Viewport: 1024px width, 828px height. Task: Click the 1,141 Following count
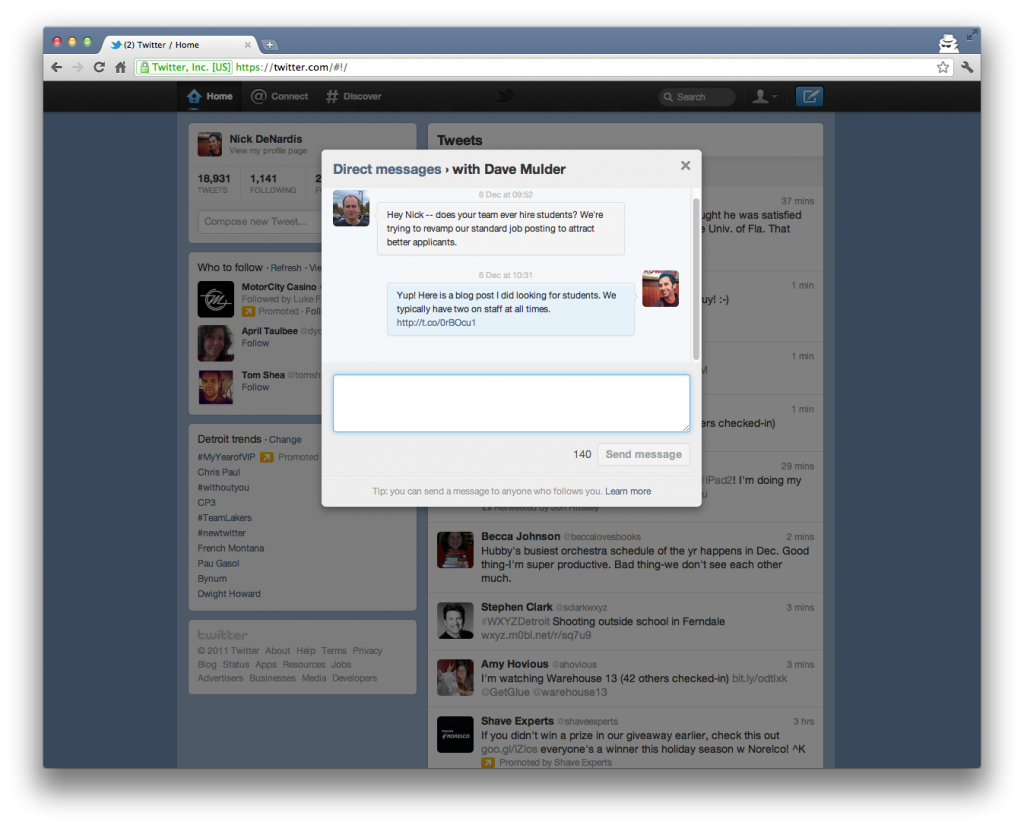[x=272, y=183]
